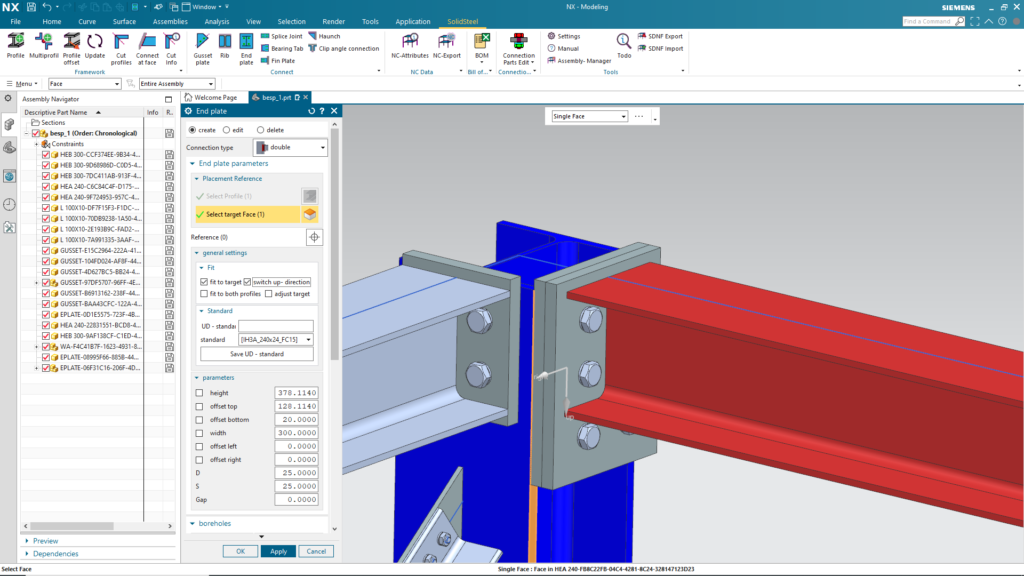Choose the Bearing Tab tool
Viewport: 1024px width, 576px height.
point(282,48)
